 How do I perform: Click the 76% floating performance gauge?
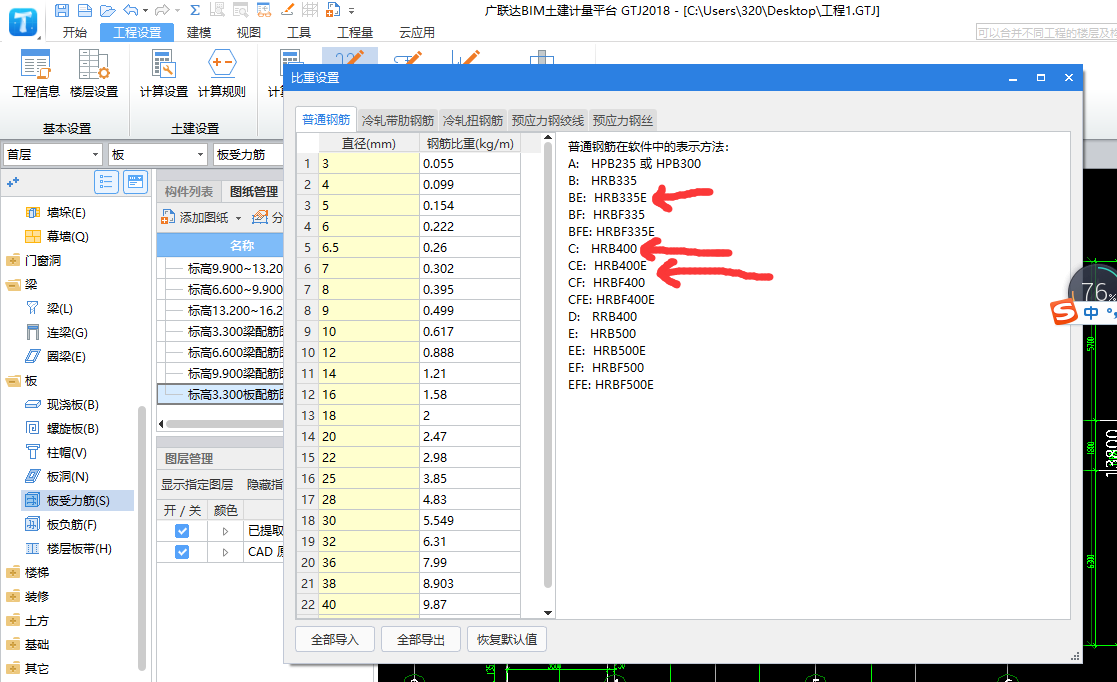click(1095, 290)
